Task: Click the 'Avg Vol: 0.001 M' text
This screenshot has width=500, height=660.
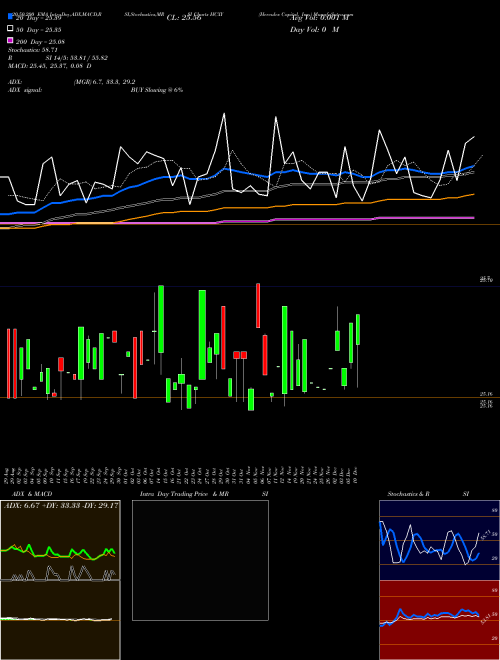Action: (x=319, y=18)
